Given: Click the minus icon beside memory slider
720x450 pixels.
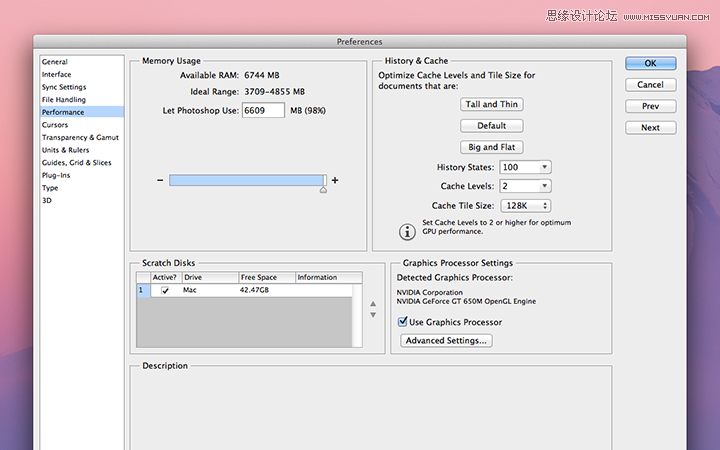Looking at the screenshot, I should coord(160,180).
